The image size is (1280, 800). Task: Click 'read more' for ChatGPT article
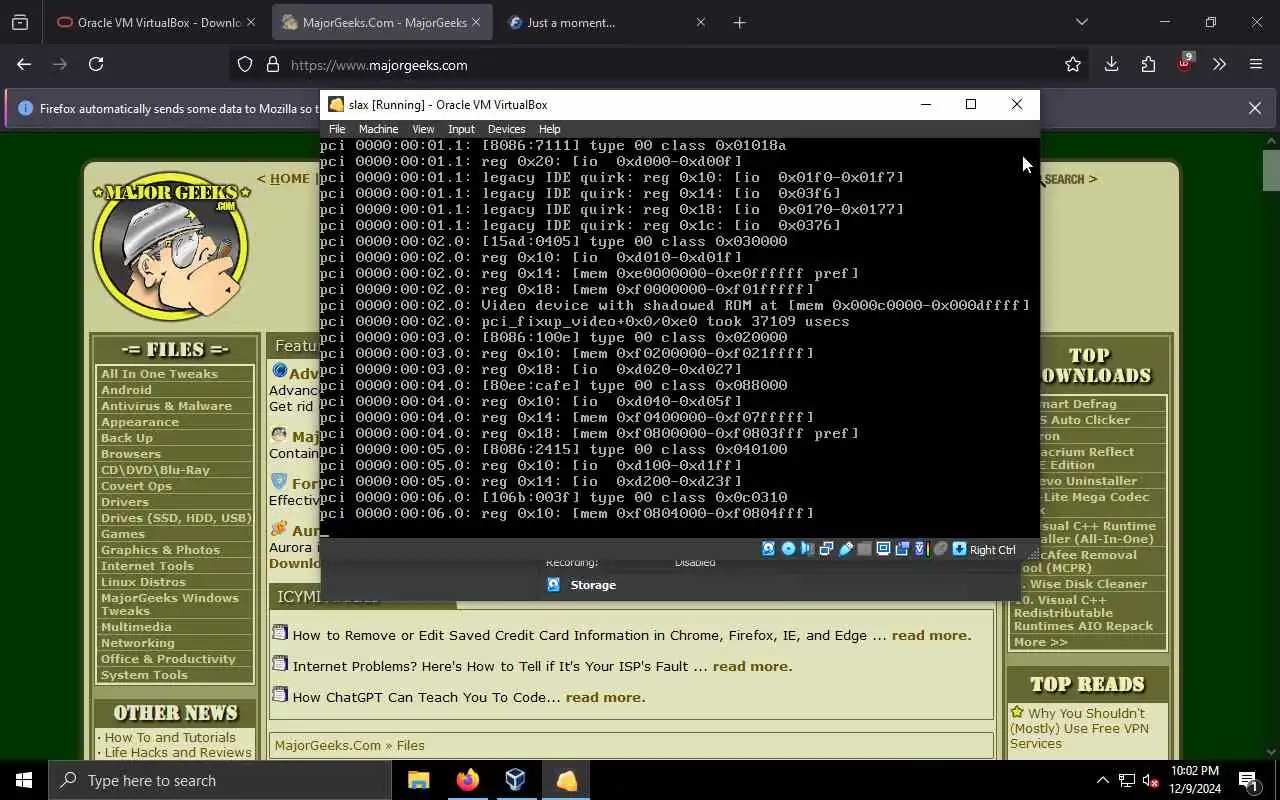click(x=605, y=697)
